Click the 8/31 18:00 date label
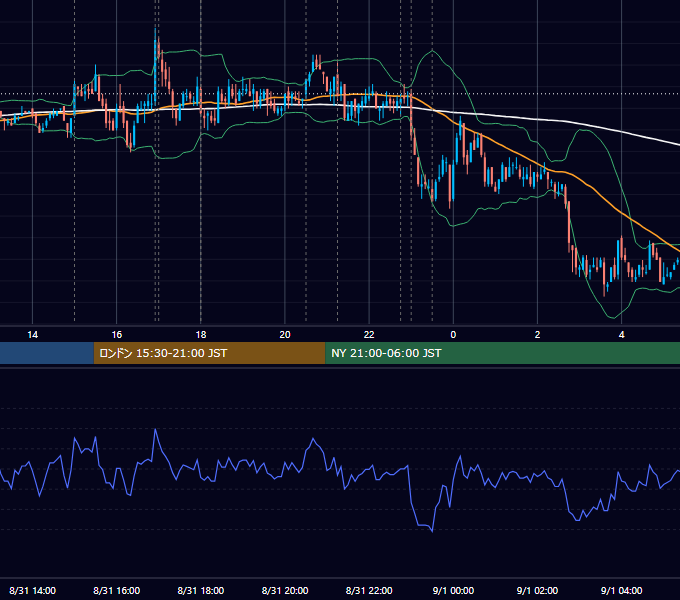The width and height of the screenshot is (680, 600). click(201, 590)
